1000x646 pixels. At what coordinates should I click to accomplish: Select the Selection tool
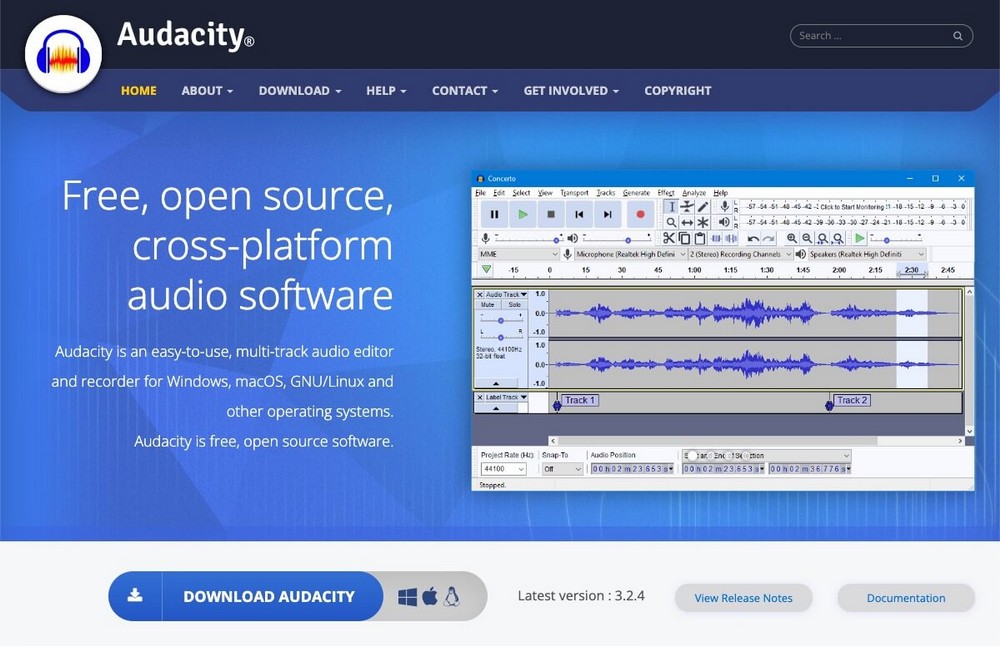pos(671,206)
